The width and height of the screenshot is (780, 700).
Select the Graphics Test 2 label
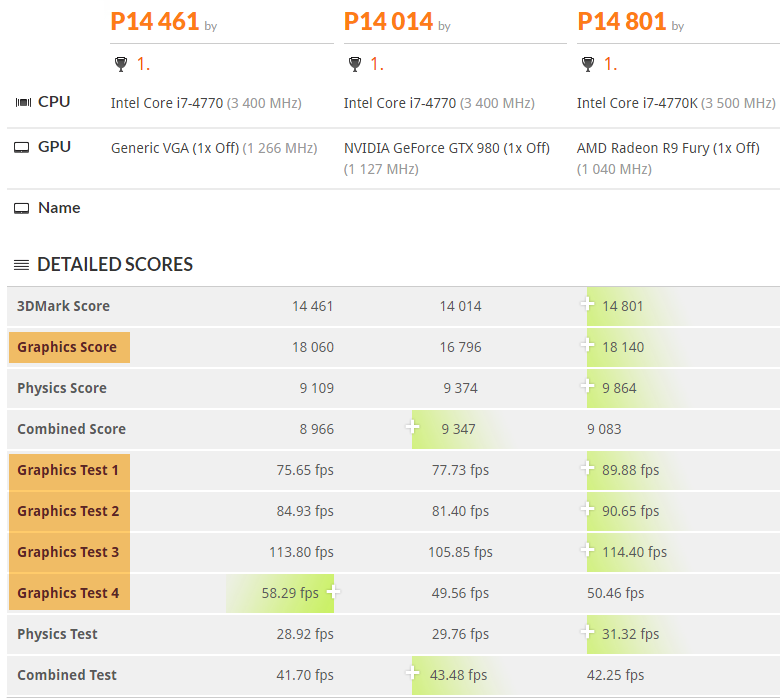click(x=69, y=511)
